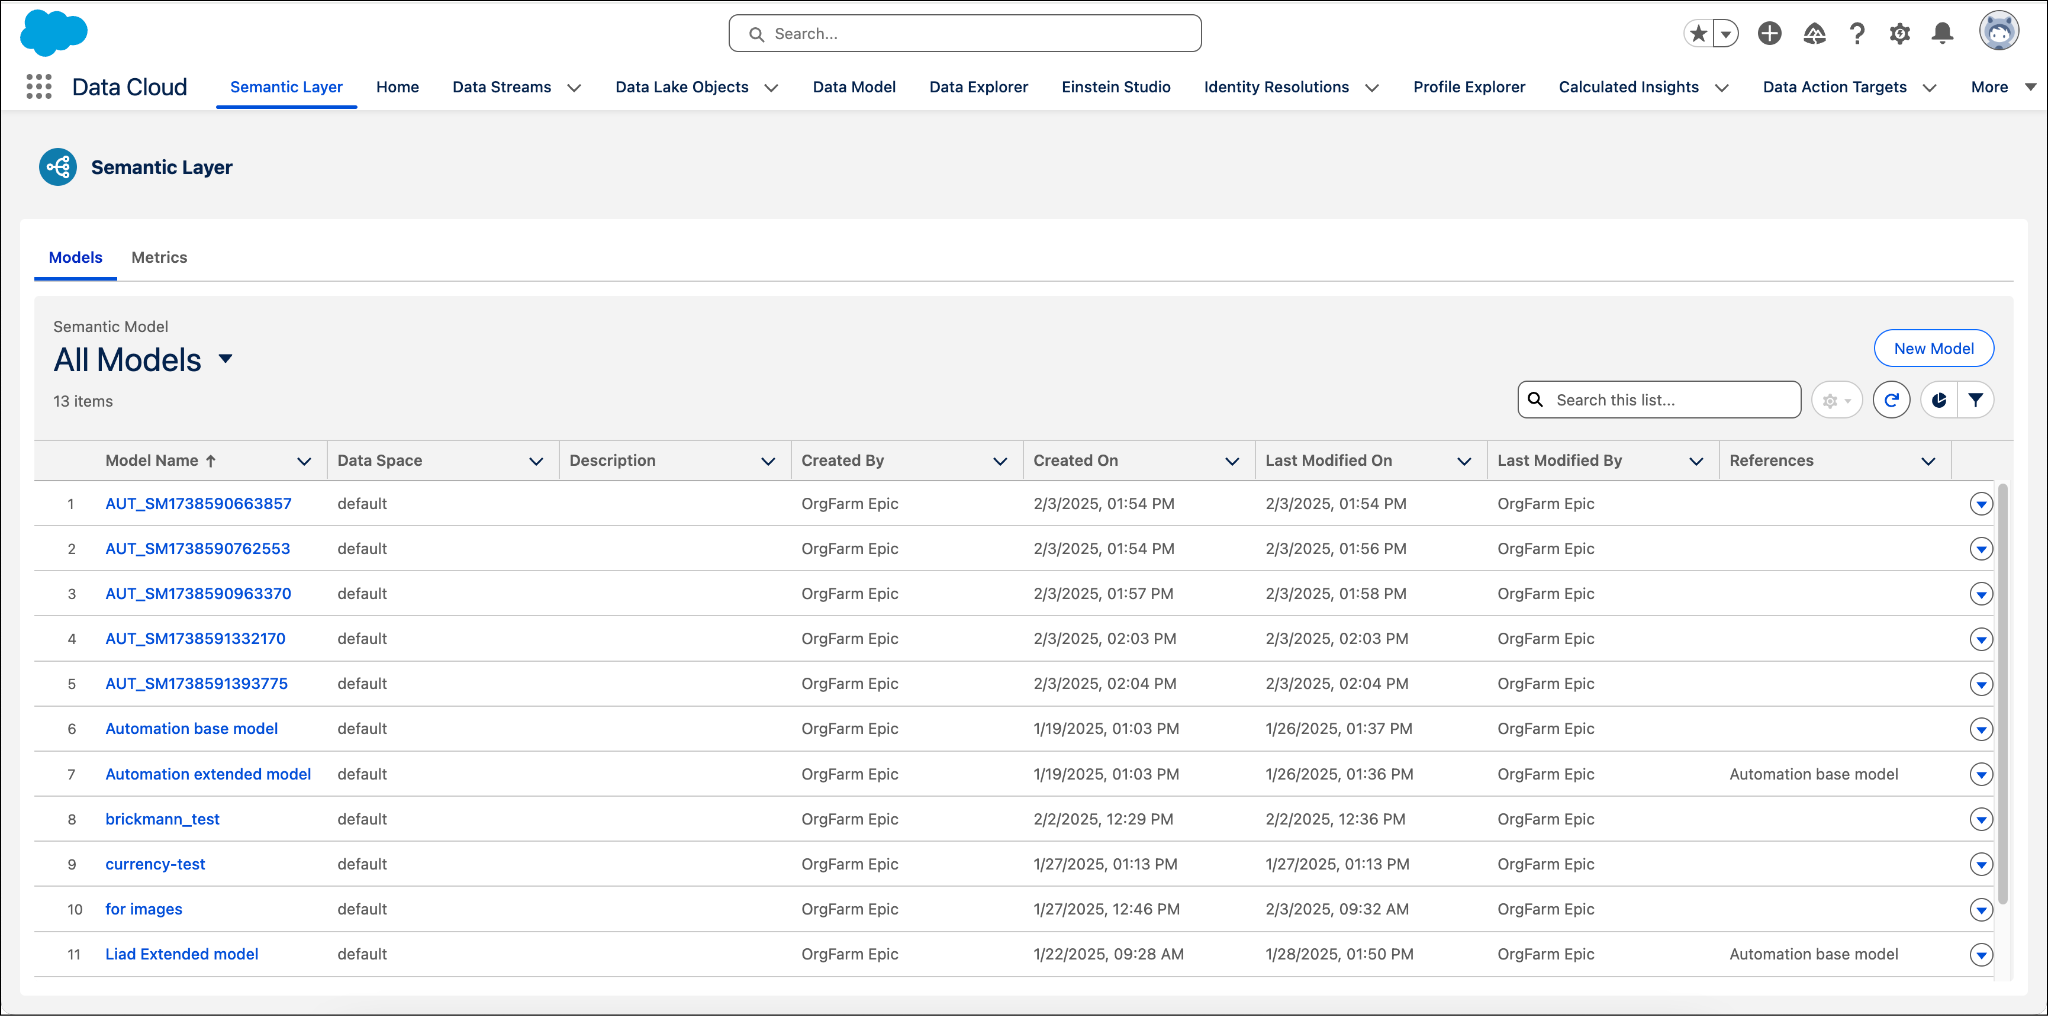Go to Home nav tab
Screen dimensions: 2048x1016
coord(397,87)
